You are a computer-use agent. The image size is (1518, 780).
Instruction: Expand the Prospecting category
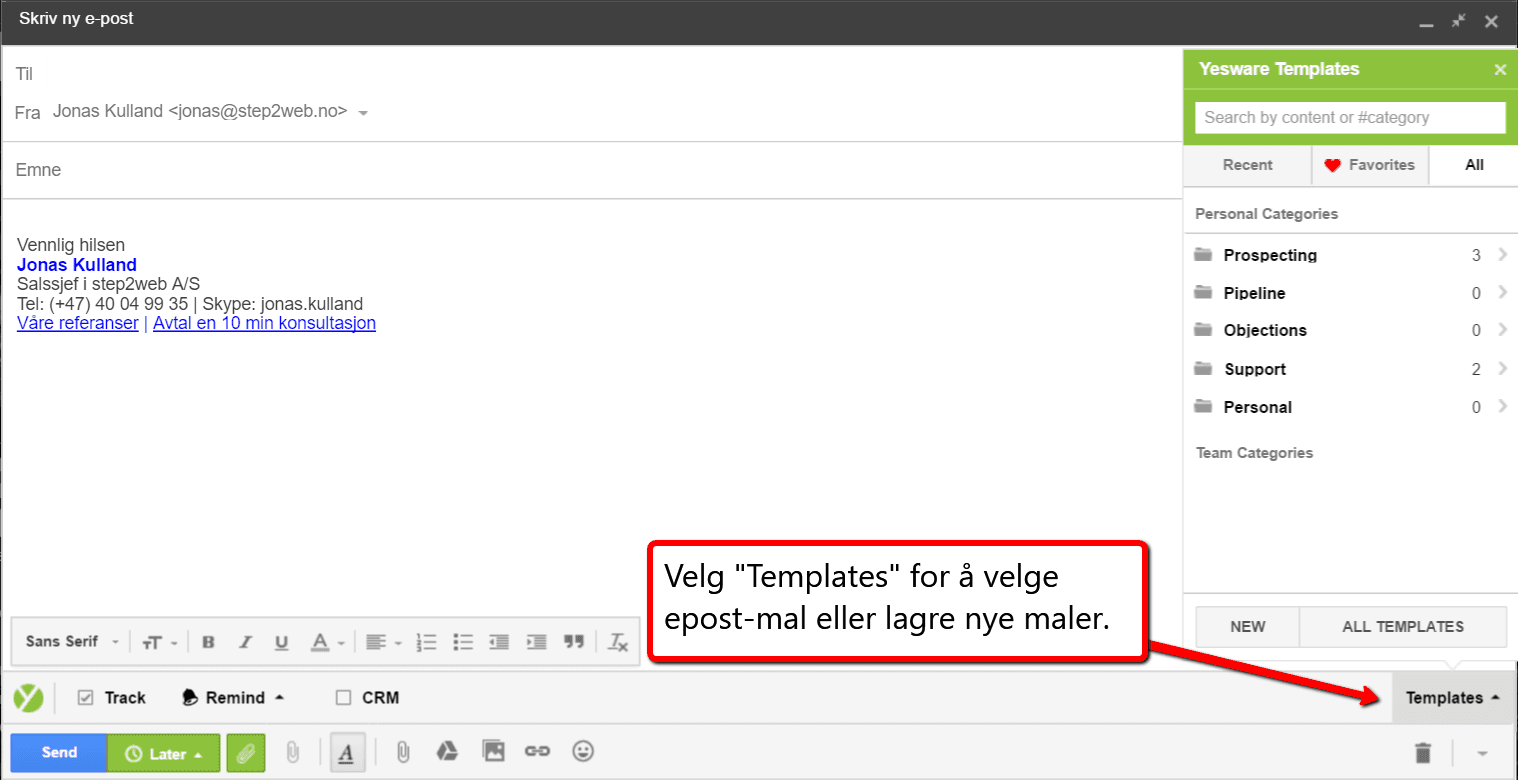[1350, 255]
